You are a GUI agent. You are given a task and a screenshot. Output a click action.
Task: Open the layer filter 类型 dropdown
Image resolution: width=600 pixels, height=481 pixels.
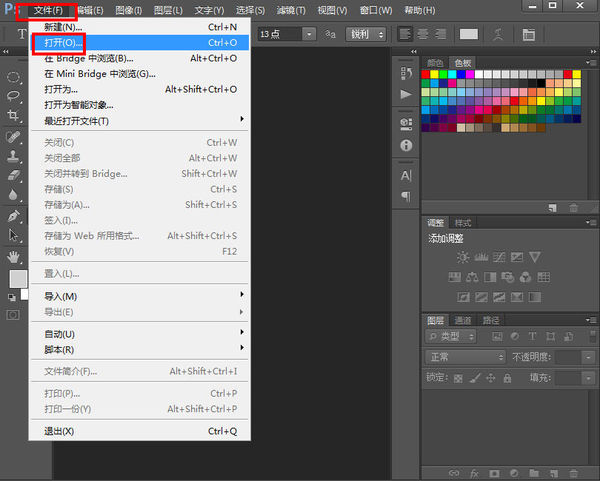(x=450, y=336)
